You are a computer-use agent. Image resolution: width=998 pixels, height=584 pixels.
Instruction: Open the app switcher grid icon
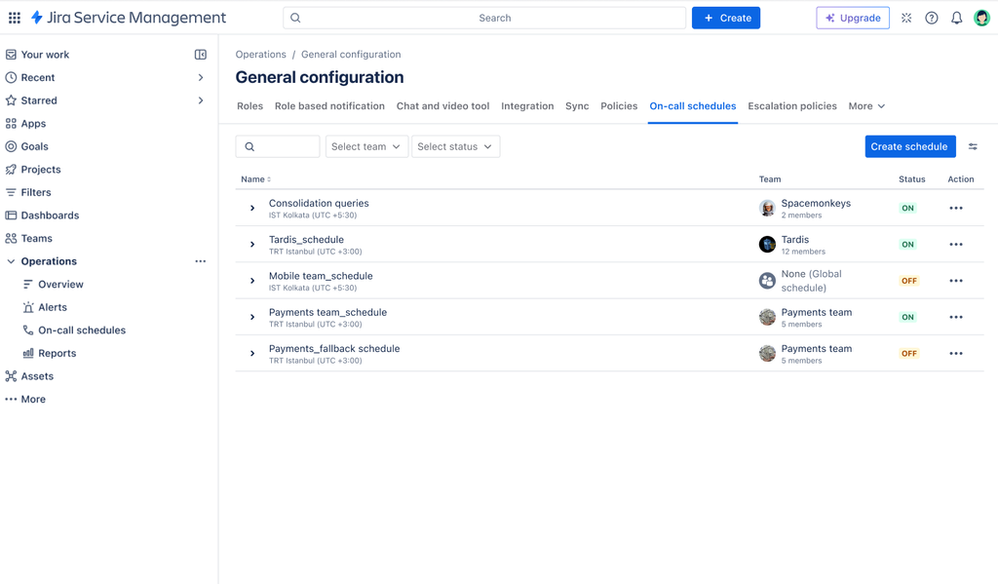tap(14, 18)
